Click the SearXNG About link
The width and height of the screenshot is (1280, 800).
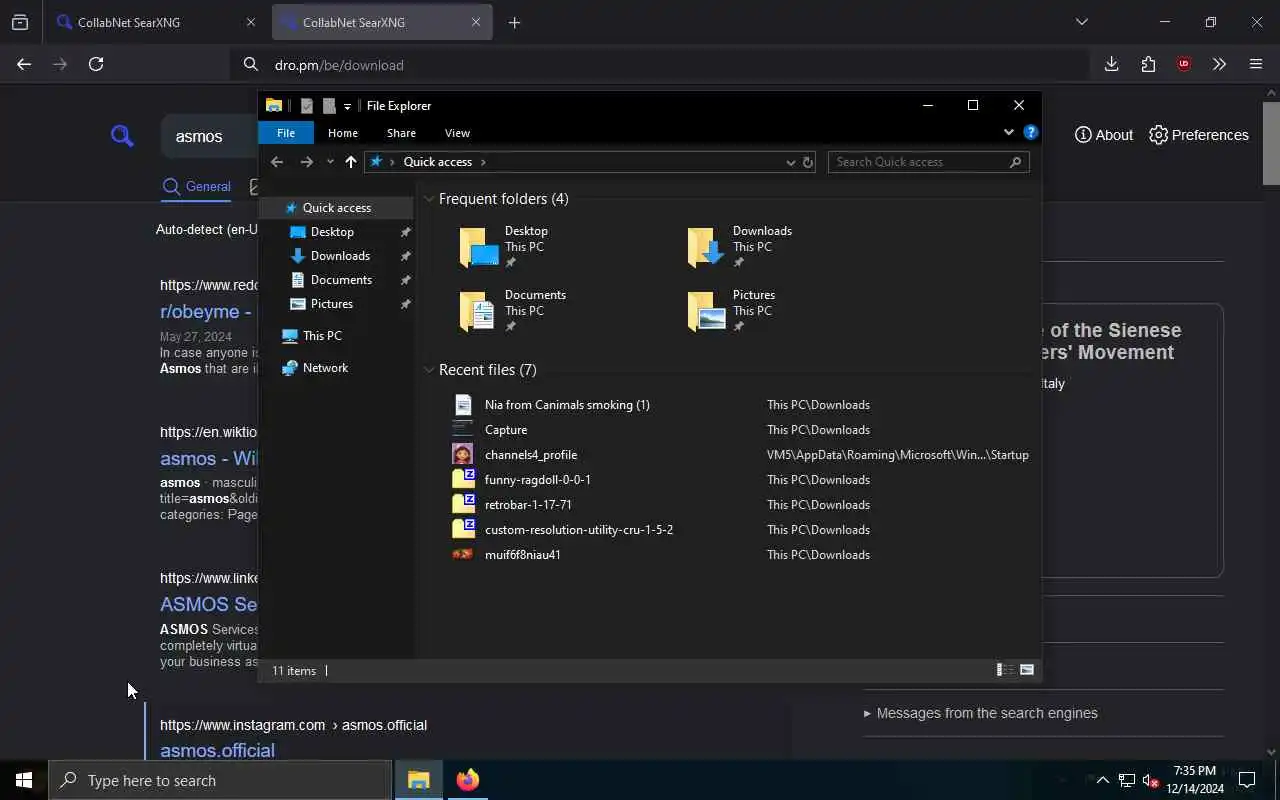click(x=1104, y=135)
